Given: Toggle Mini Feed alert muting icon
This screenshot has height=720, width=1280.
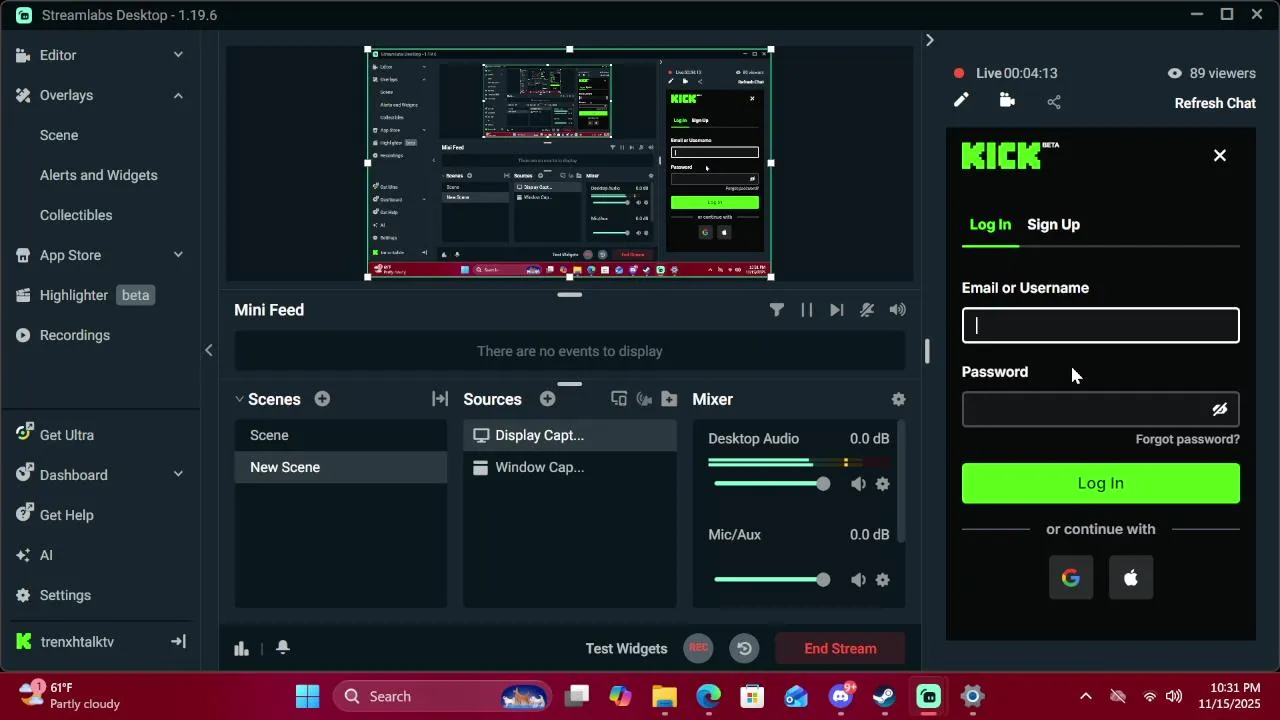Looking at the screenshot, I should 867,310.
